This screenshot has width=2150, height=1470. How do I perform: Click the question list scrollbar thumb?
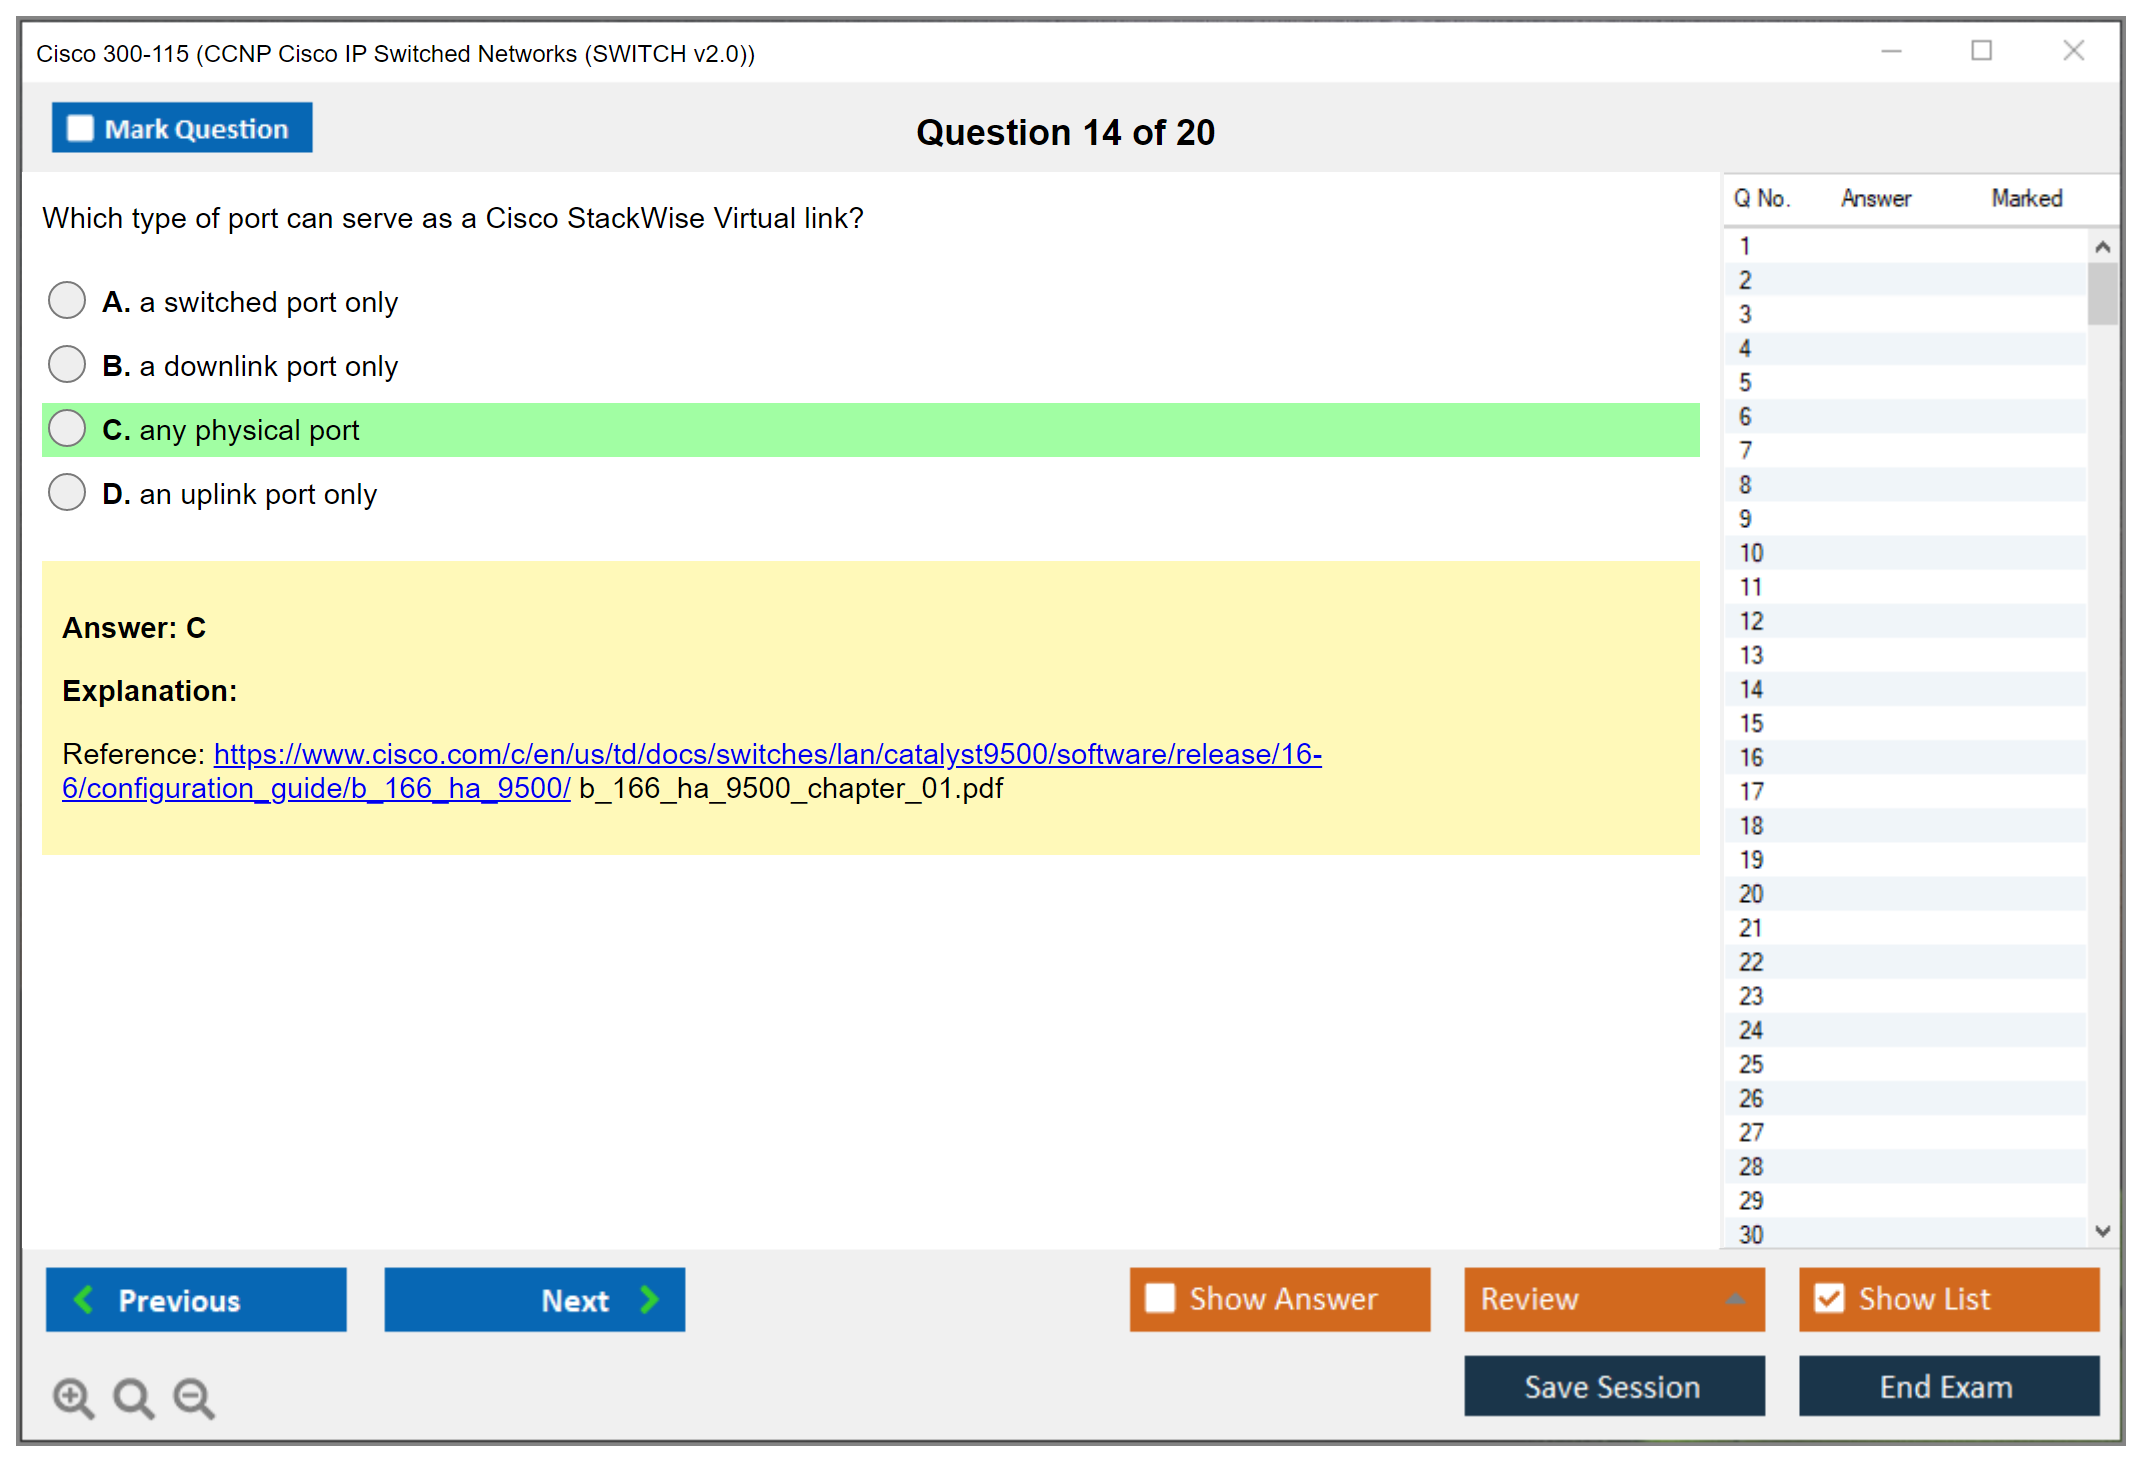[2102, 293]
